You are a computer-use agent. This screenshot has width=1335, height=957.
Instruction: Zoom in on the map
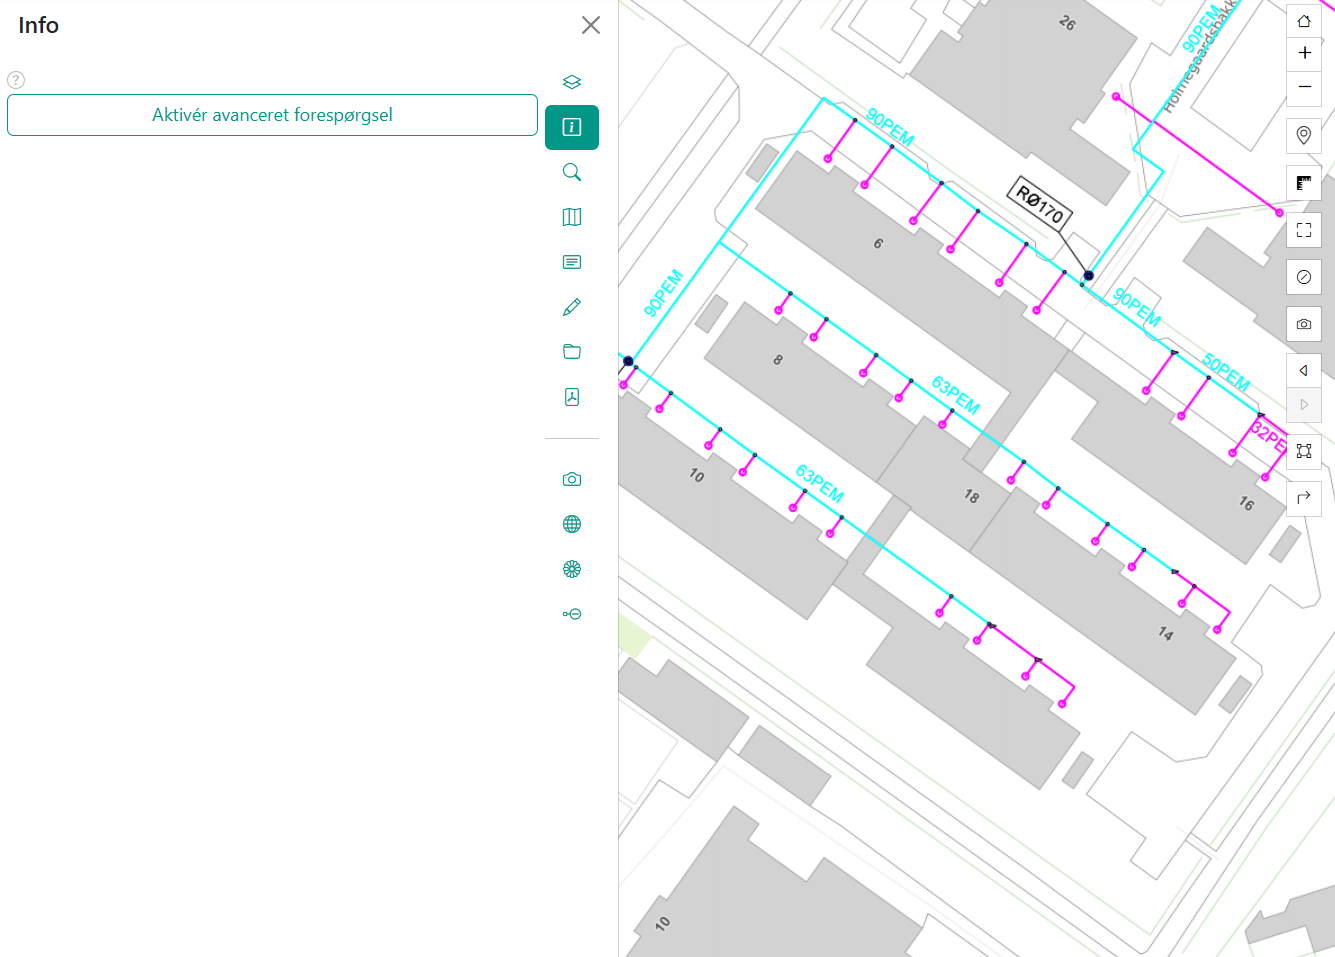pos(1304,53)
